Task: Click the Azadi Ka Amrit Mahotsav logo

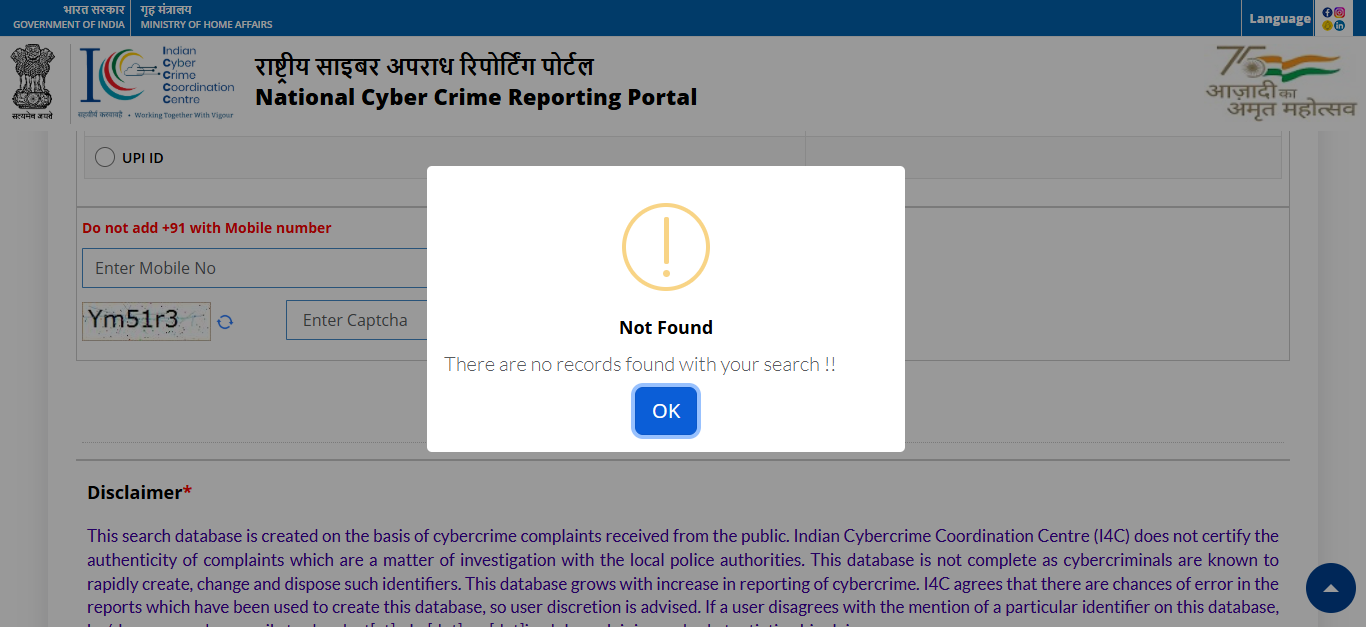Action: pyautogui.click(x=1280, y=82)
